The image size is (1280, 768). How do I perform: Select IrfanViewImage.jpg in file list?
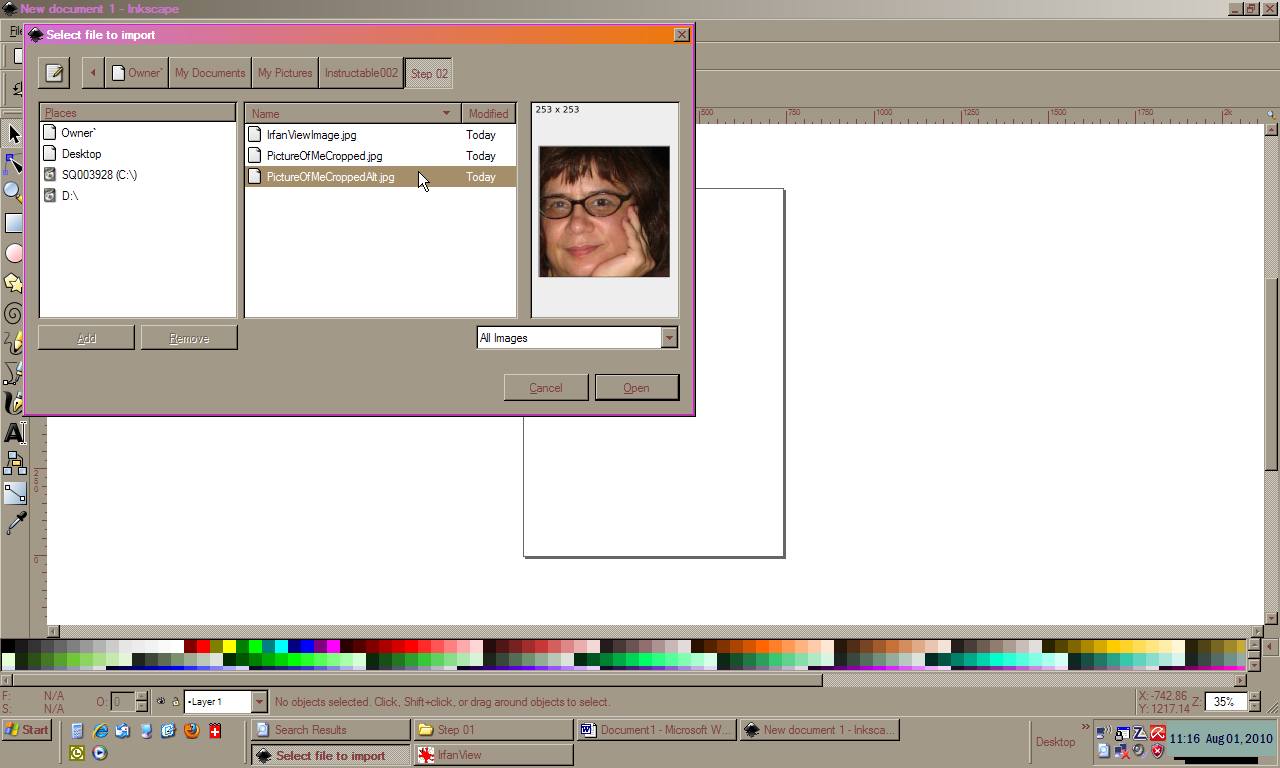380,135
